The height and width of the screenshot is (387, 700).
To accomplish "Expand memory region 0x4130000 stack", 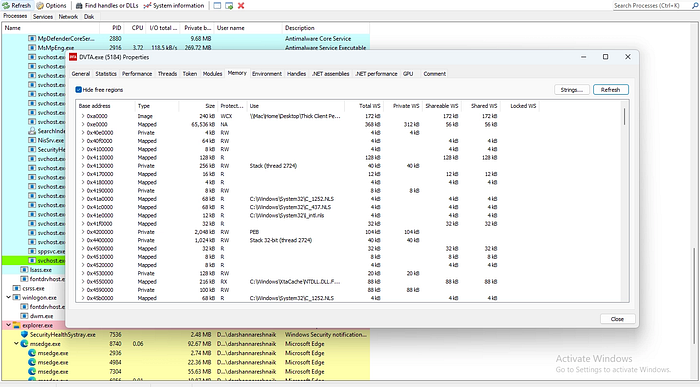I will point(83,166).
